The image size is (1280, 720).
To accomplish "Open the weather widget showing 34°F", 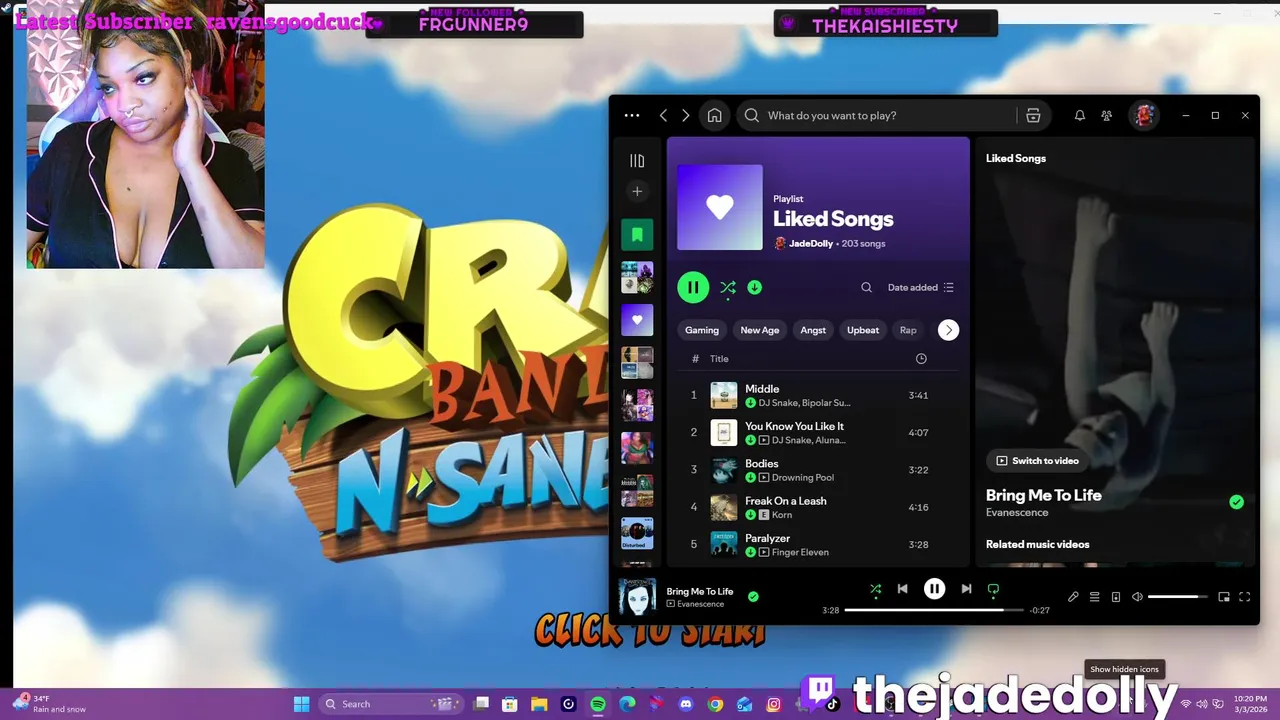I will coord(50,704).
